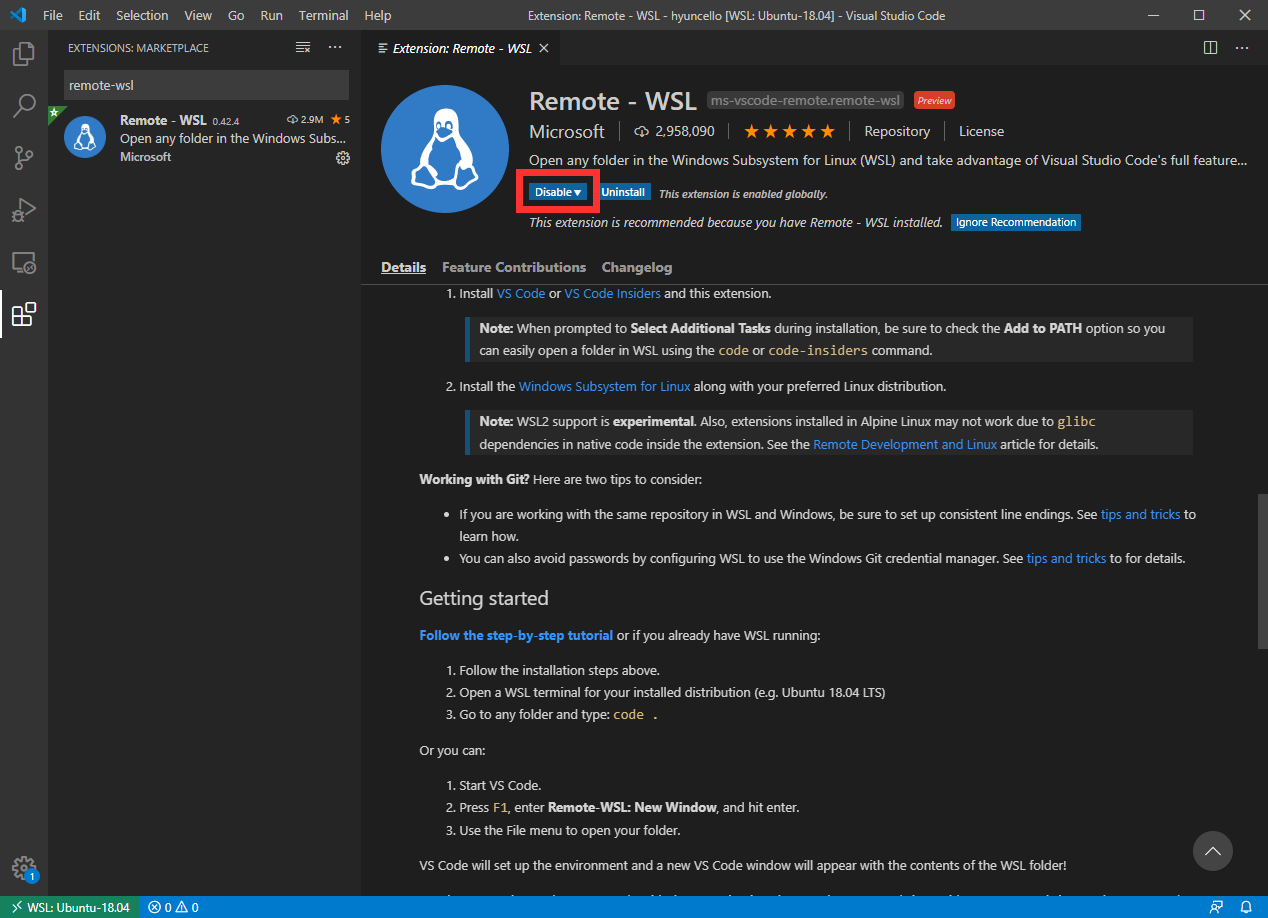Open the Edit menu
The height and width of the screenshot is (918, 1268).
tap(89, 16)
